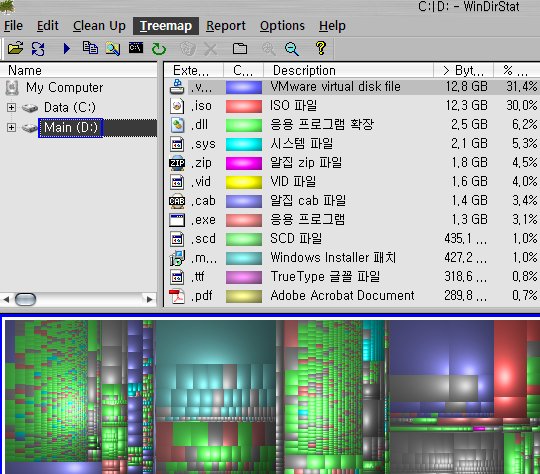Screen dimensions: 540x474
Task: Open the Help menu
Action: coord(332,26)
